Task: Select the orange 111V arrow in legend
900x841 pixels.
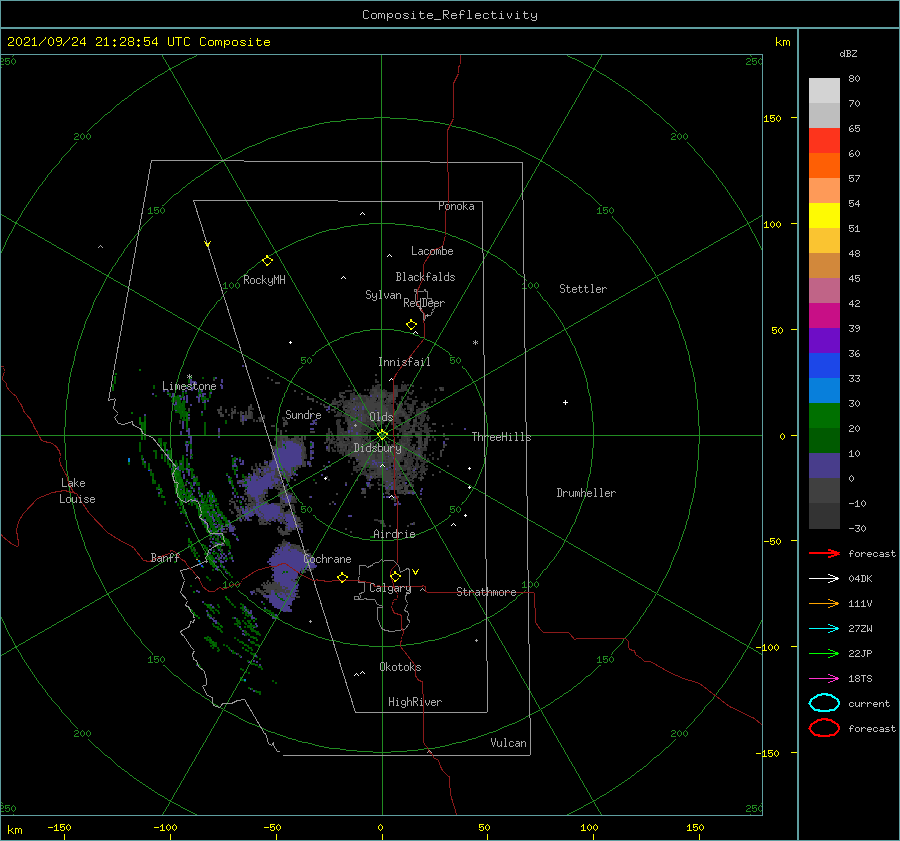Action: [x=824, y=603]
